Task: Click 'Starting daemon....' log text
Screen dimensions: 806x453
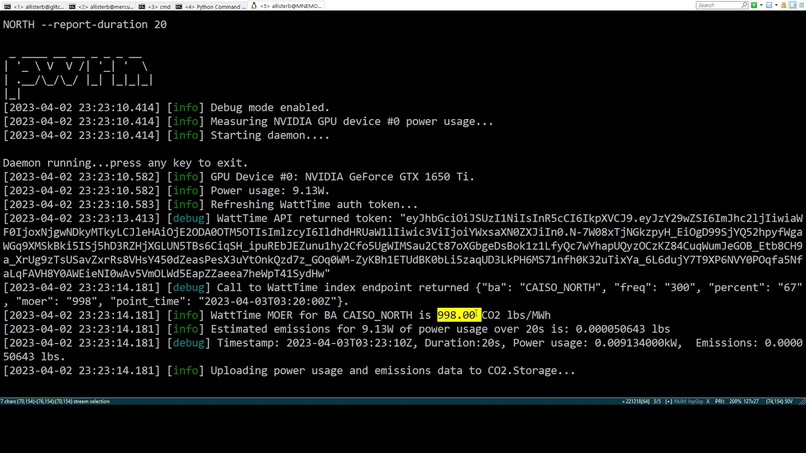Action: click(x=270, y=135)
